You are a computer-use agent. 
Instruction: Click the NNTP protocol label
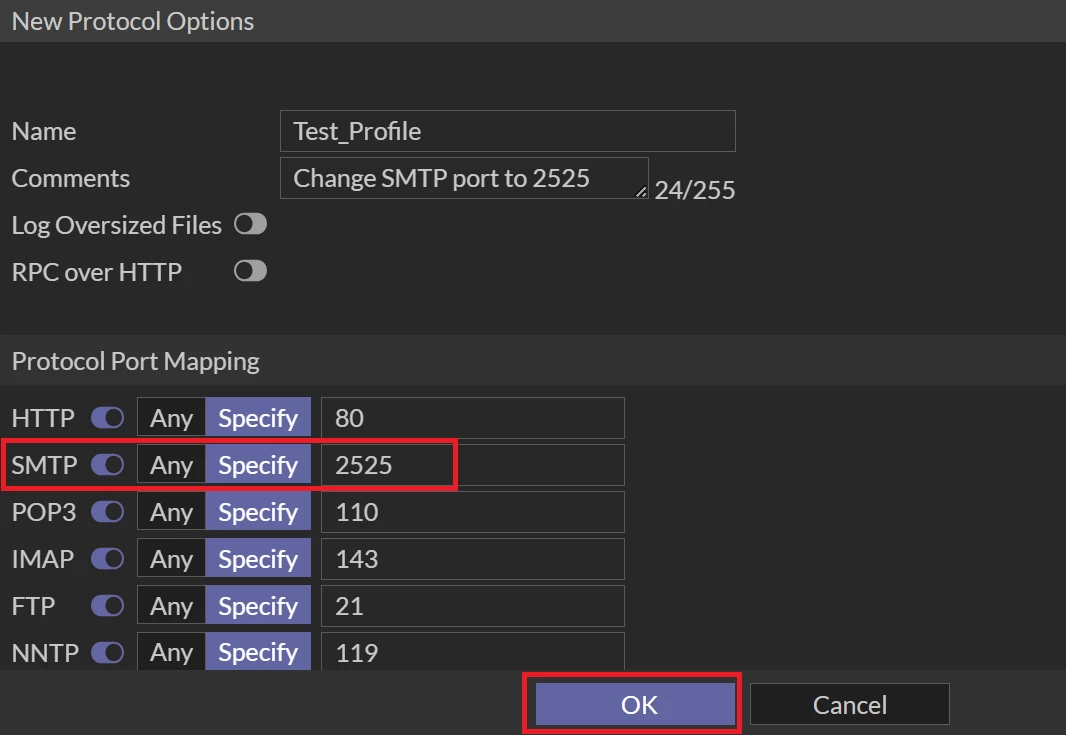(45, 653)
